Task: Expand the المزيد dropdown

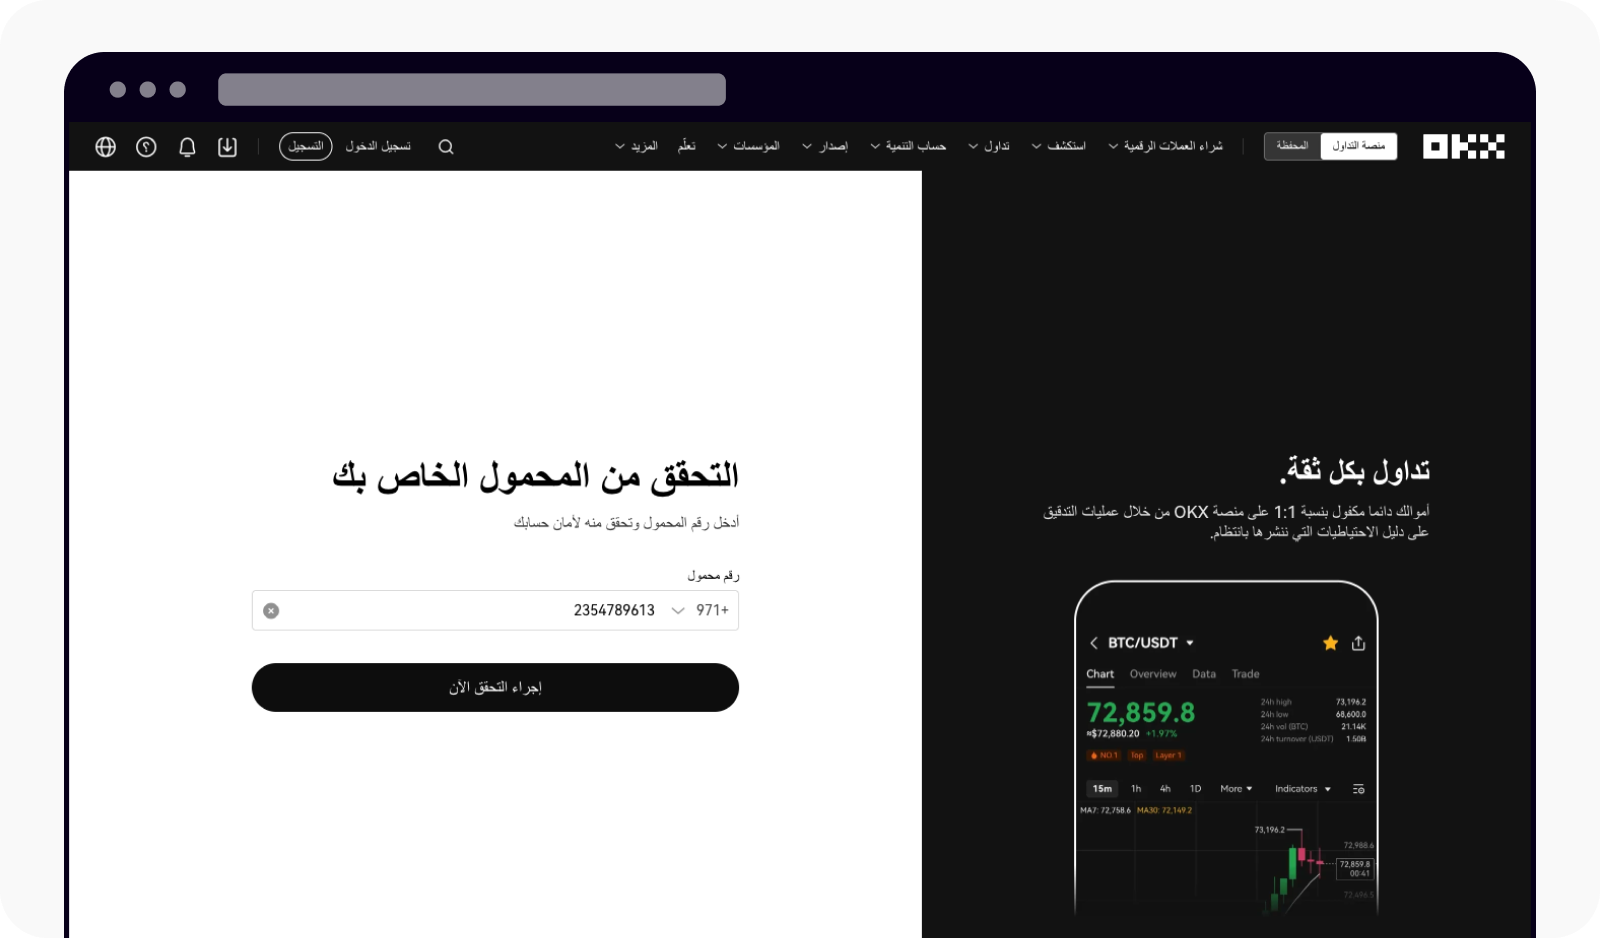Action: [x=637, y=146]
